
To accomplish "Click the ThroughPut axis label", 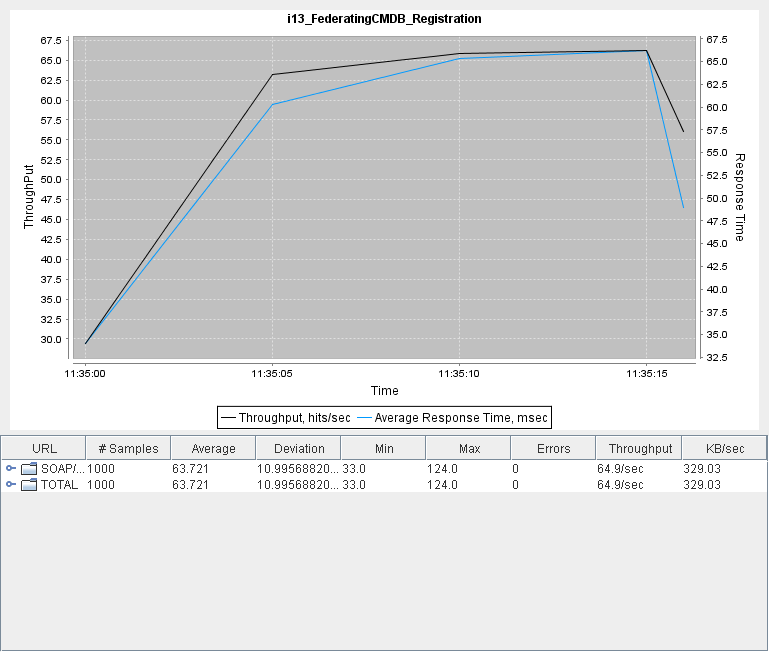I will click(28, 197).
